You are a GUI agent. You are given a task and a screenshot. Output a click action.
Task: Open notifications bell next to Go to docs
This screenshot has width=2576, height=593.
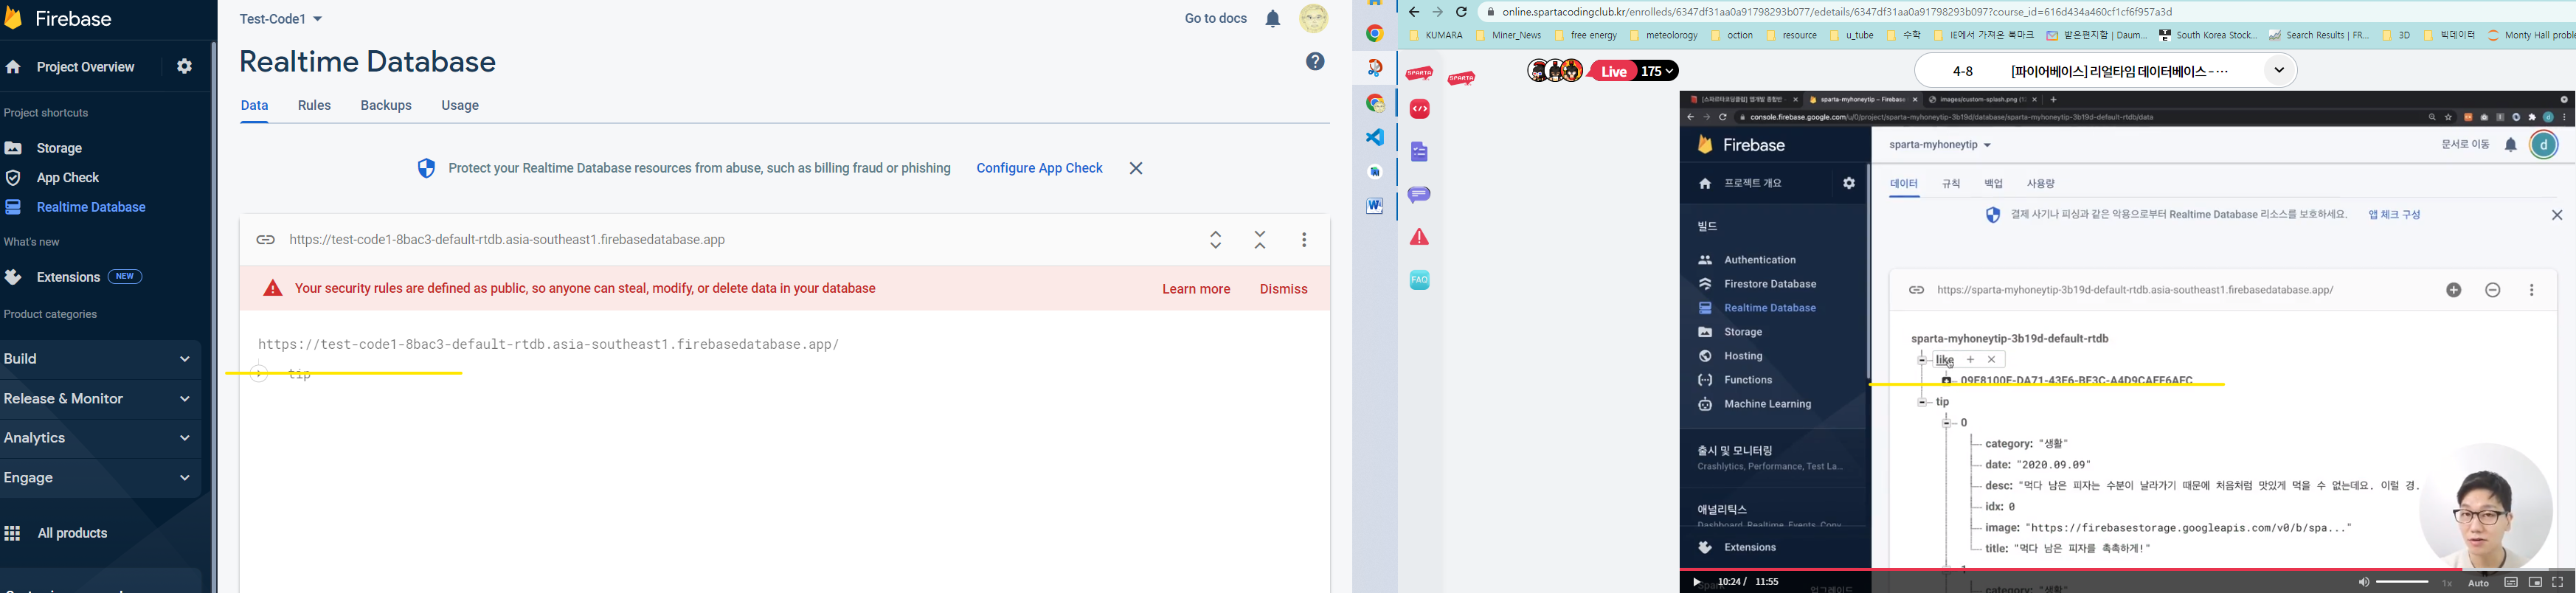1273,19
